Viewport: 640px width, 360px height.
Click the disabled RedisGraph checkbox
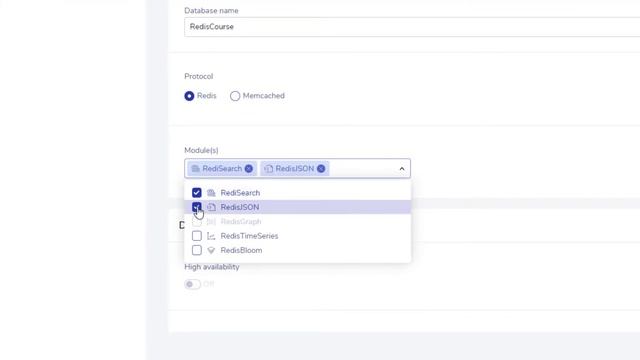[x=197, y=222]
